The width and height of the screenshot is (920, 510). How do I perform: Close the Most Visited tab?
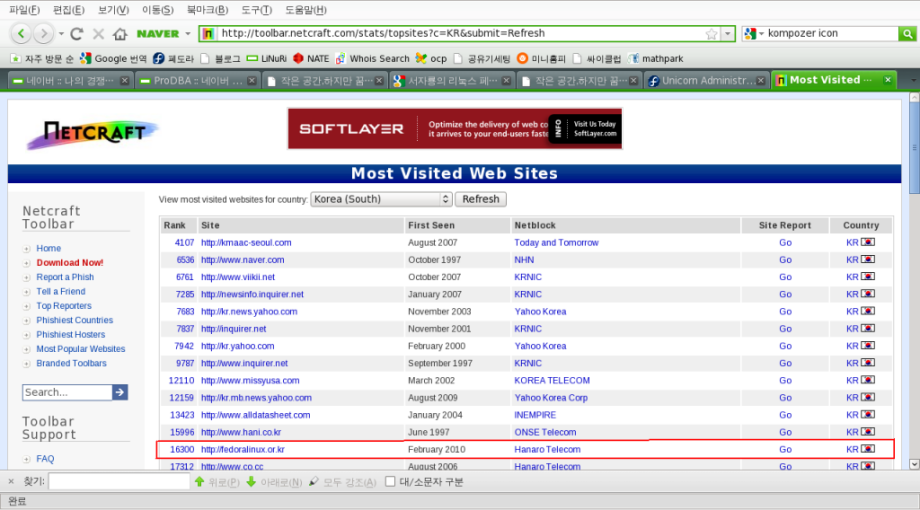888,80
